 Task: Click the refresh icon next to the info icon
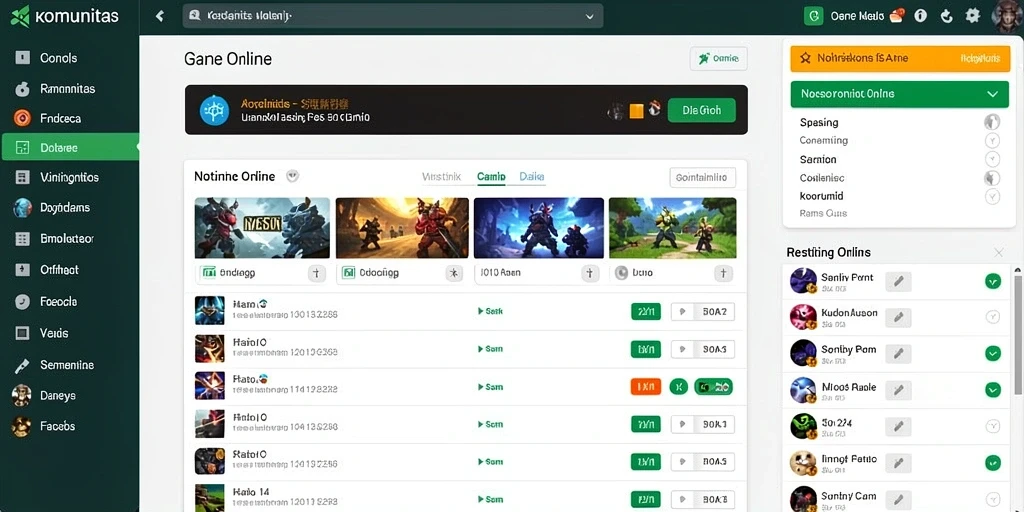946,16
